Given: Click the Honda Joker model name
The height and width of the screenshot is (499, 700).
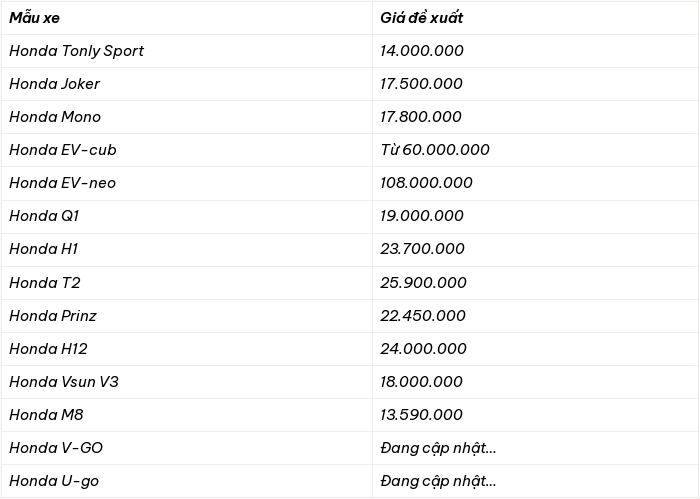Looking at the screenshot, I should pyautogui.click(x=54, y=84).
